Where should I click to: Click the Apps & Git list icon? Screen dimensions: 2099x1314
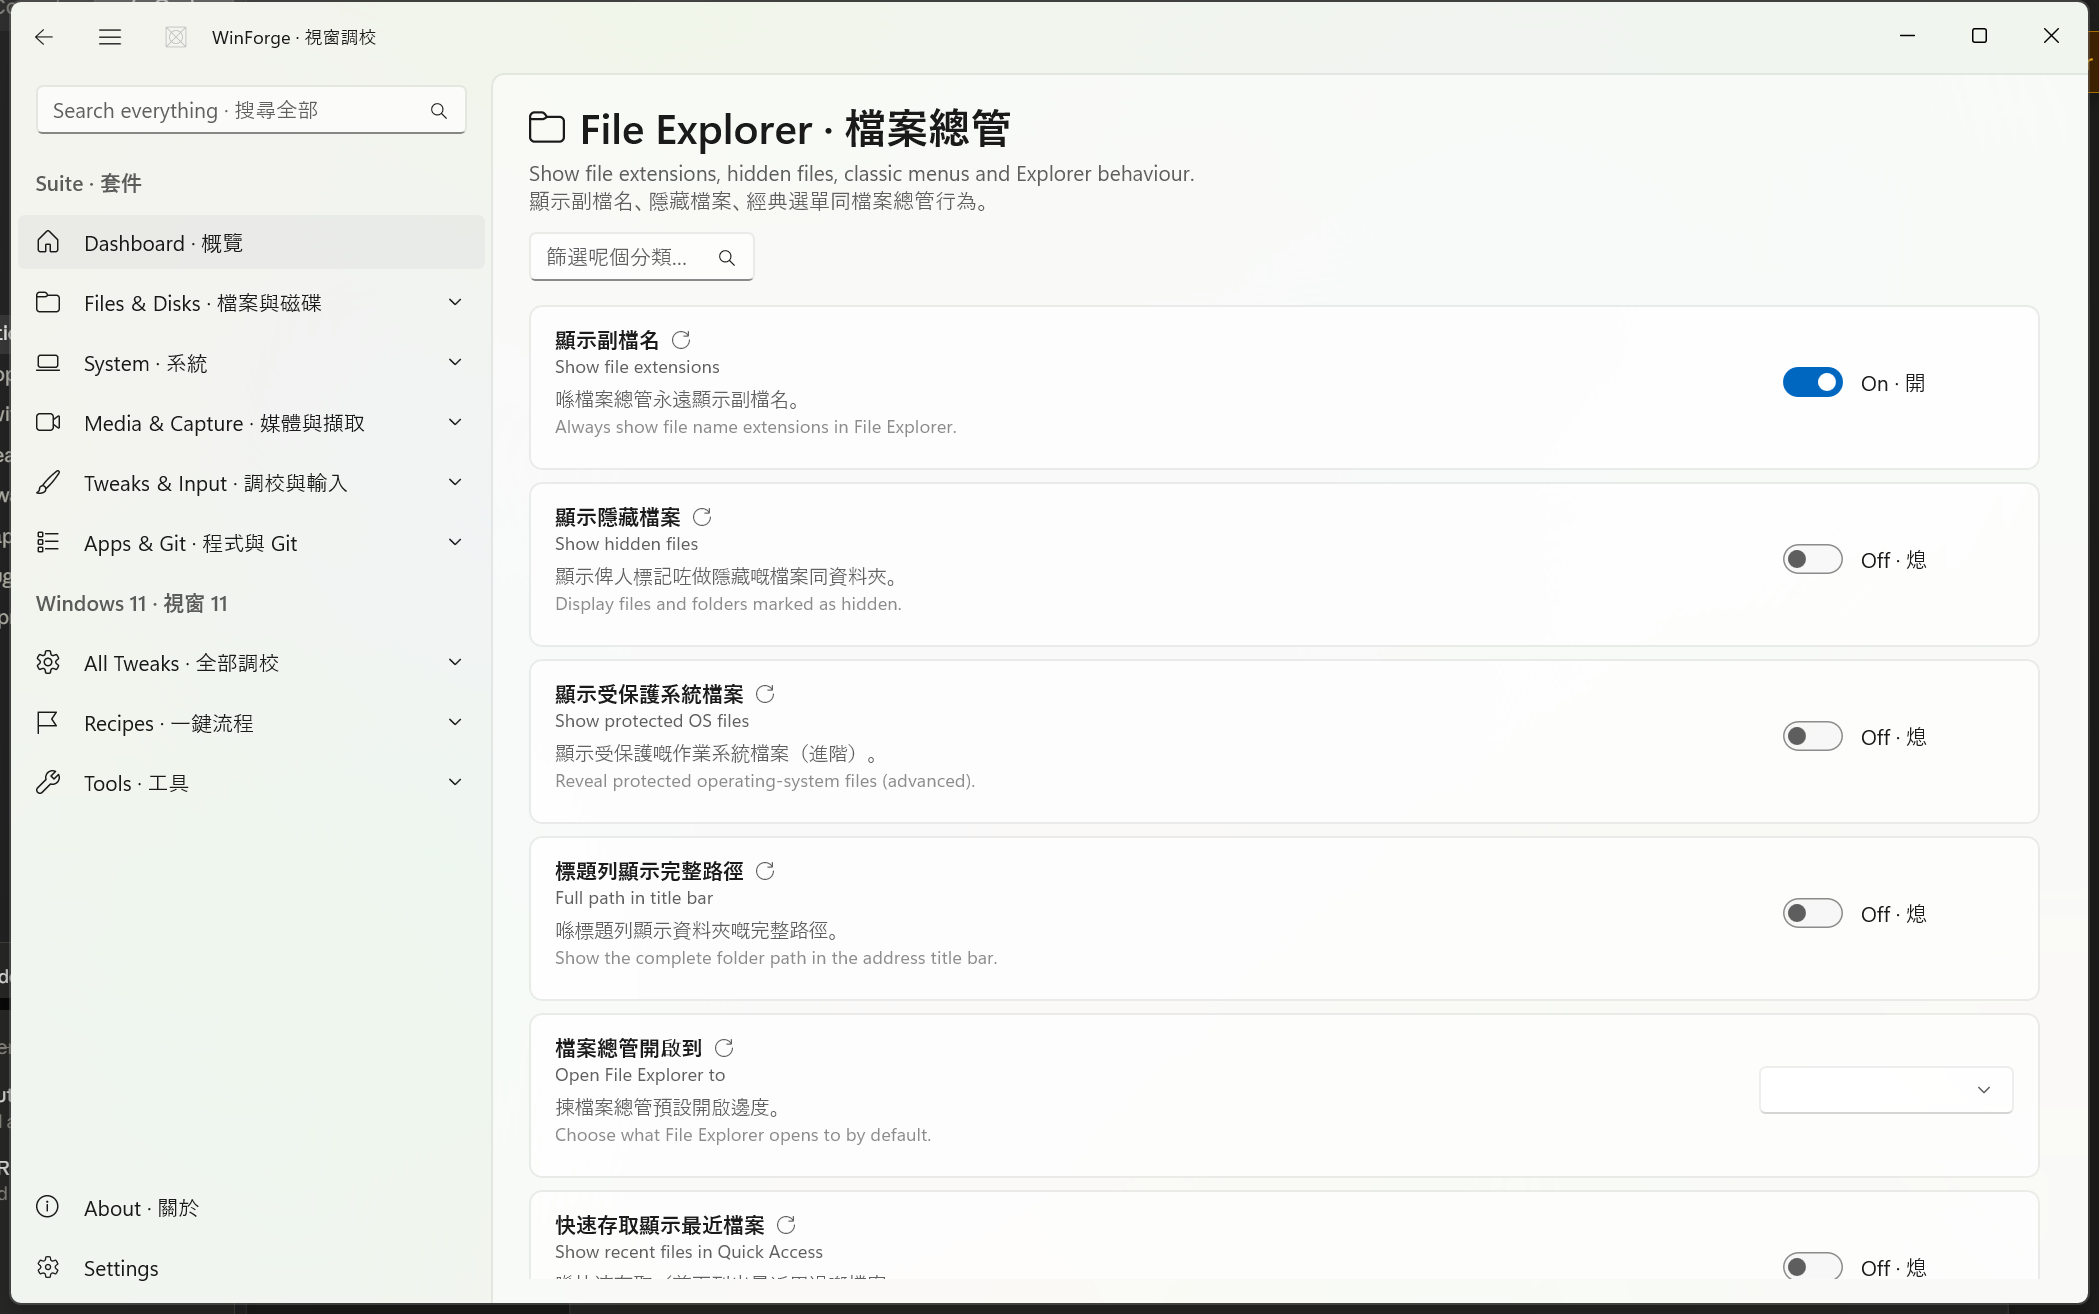coord(48,542)
